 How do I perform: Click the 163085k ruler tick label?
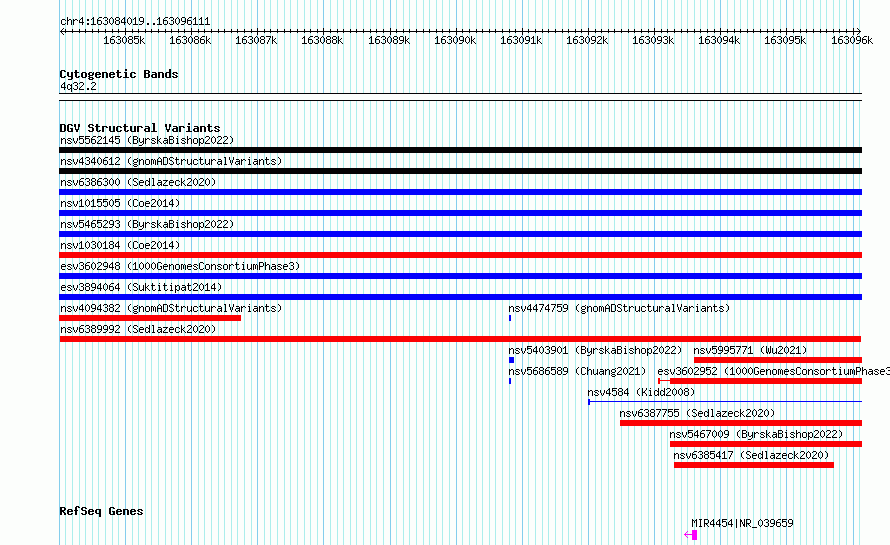(x=124, y=40)
